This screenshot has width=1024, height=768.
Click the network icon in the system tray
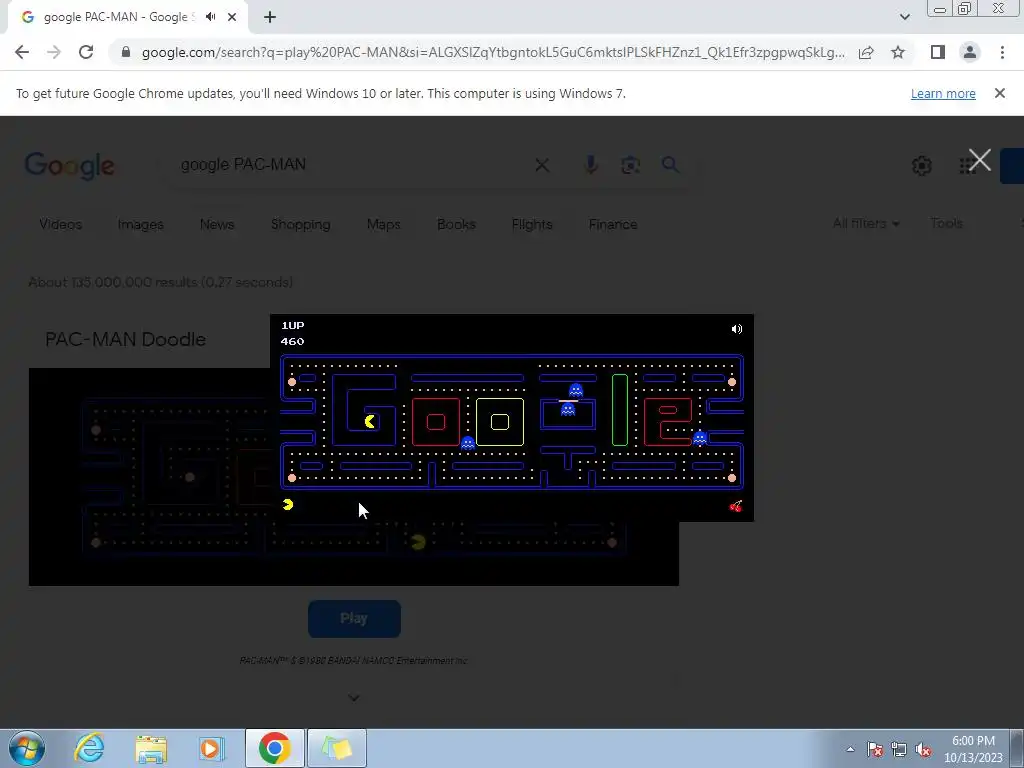tap(899, 750)
